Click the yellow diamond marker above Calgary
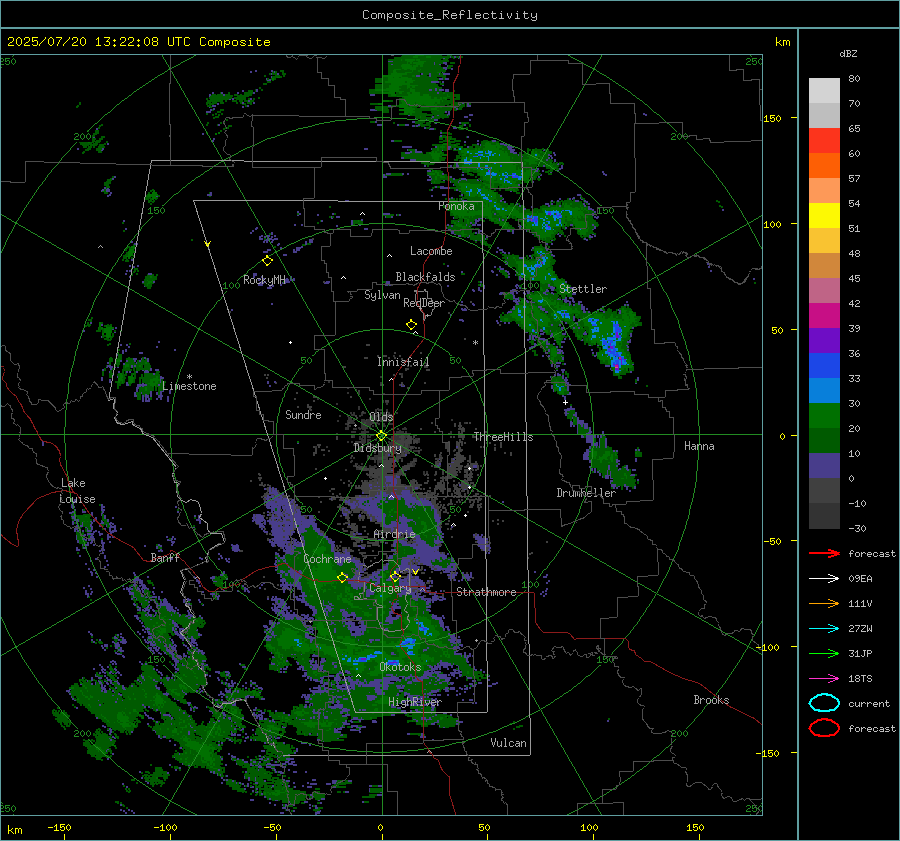Image resolution: width=900 pixels, height=841 pixels. click(395, 576)
